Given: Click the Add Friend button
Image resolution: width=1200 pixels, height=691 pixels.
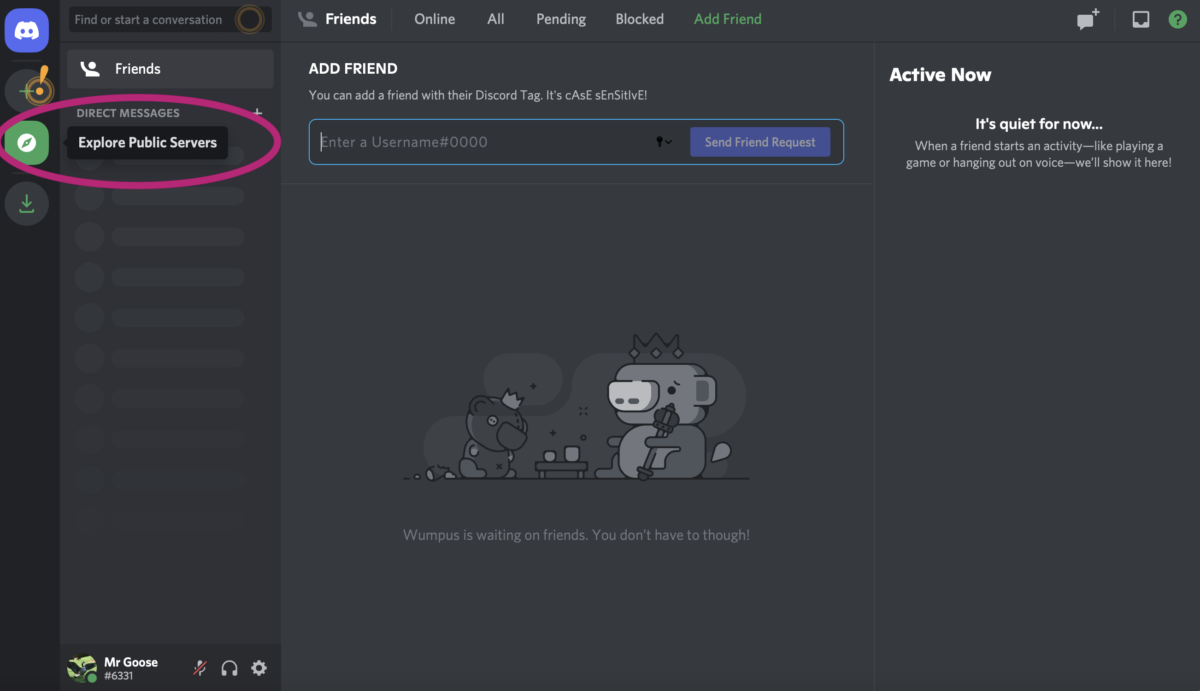Looking at the screenshot, I should (727, 19).
